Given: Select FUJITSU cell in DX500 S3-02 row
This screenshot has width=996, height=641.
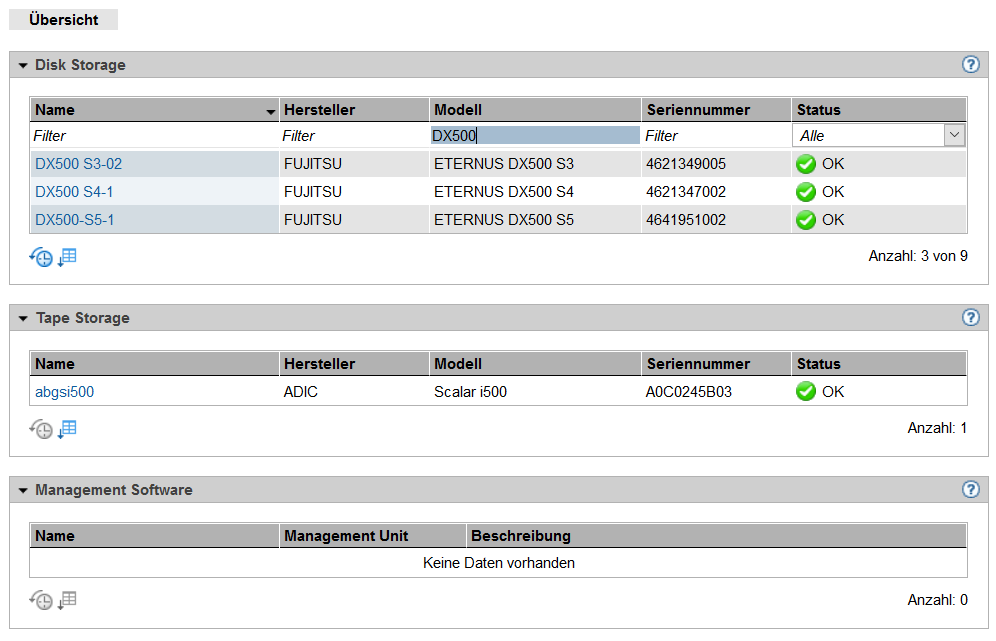Looking at the screenshot, I should tap(354, 164).
